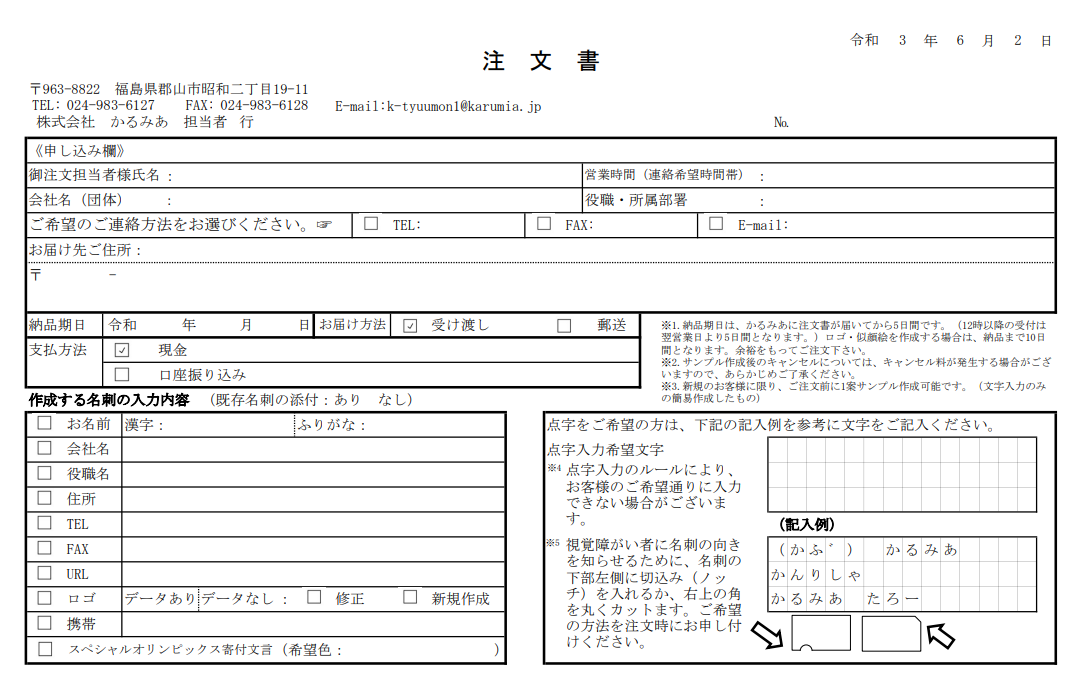Click the right arrow pointing to cut-corner card
This screenshot has width=1091, height=685.
(941, 635)
